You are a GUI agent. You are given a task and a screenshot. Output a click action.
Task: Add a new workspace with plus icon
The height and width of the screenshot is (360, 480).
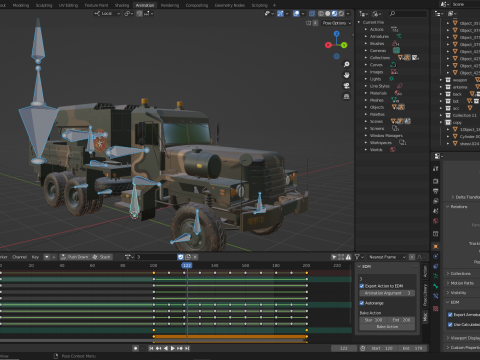(274, 5)
